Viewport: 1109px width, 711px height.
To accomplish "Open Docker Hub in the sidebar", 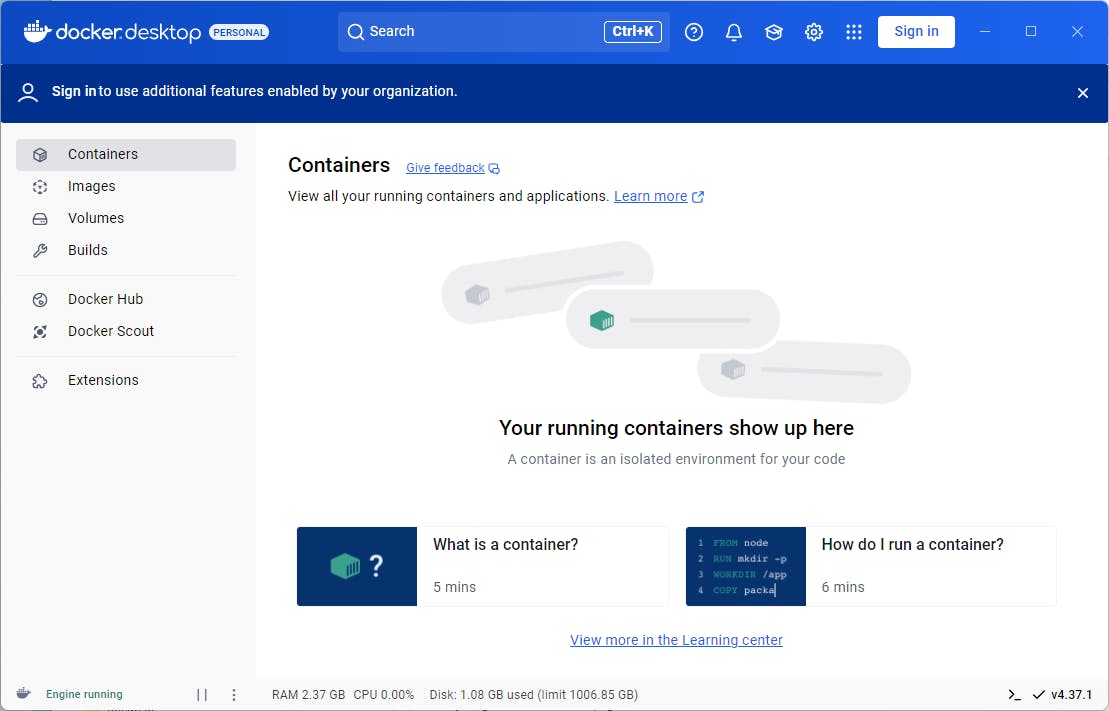I will pyautogui.click(x=126, y=299).
